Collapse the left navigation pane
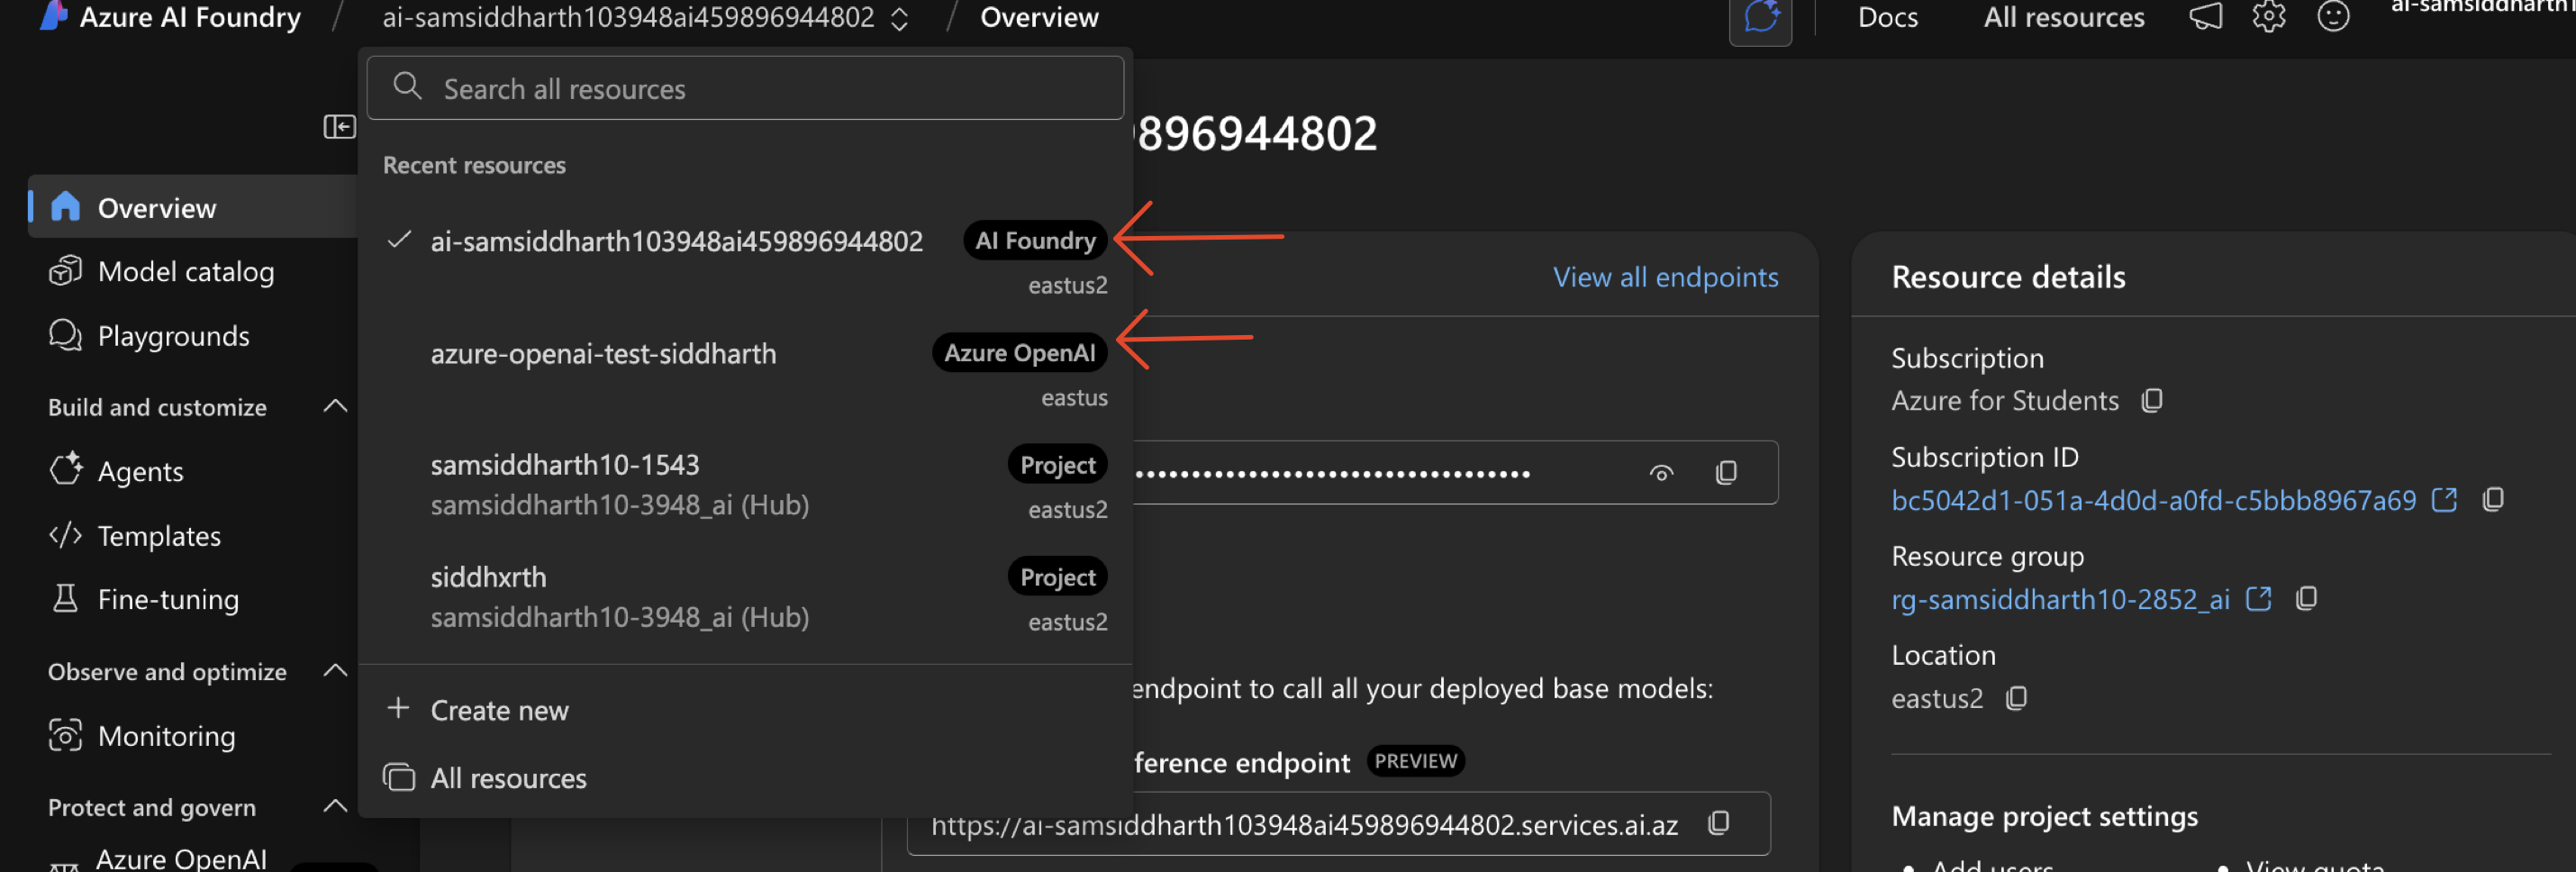Viewport: 2576px width, 872px height. click(x=340, y=127)
